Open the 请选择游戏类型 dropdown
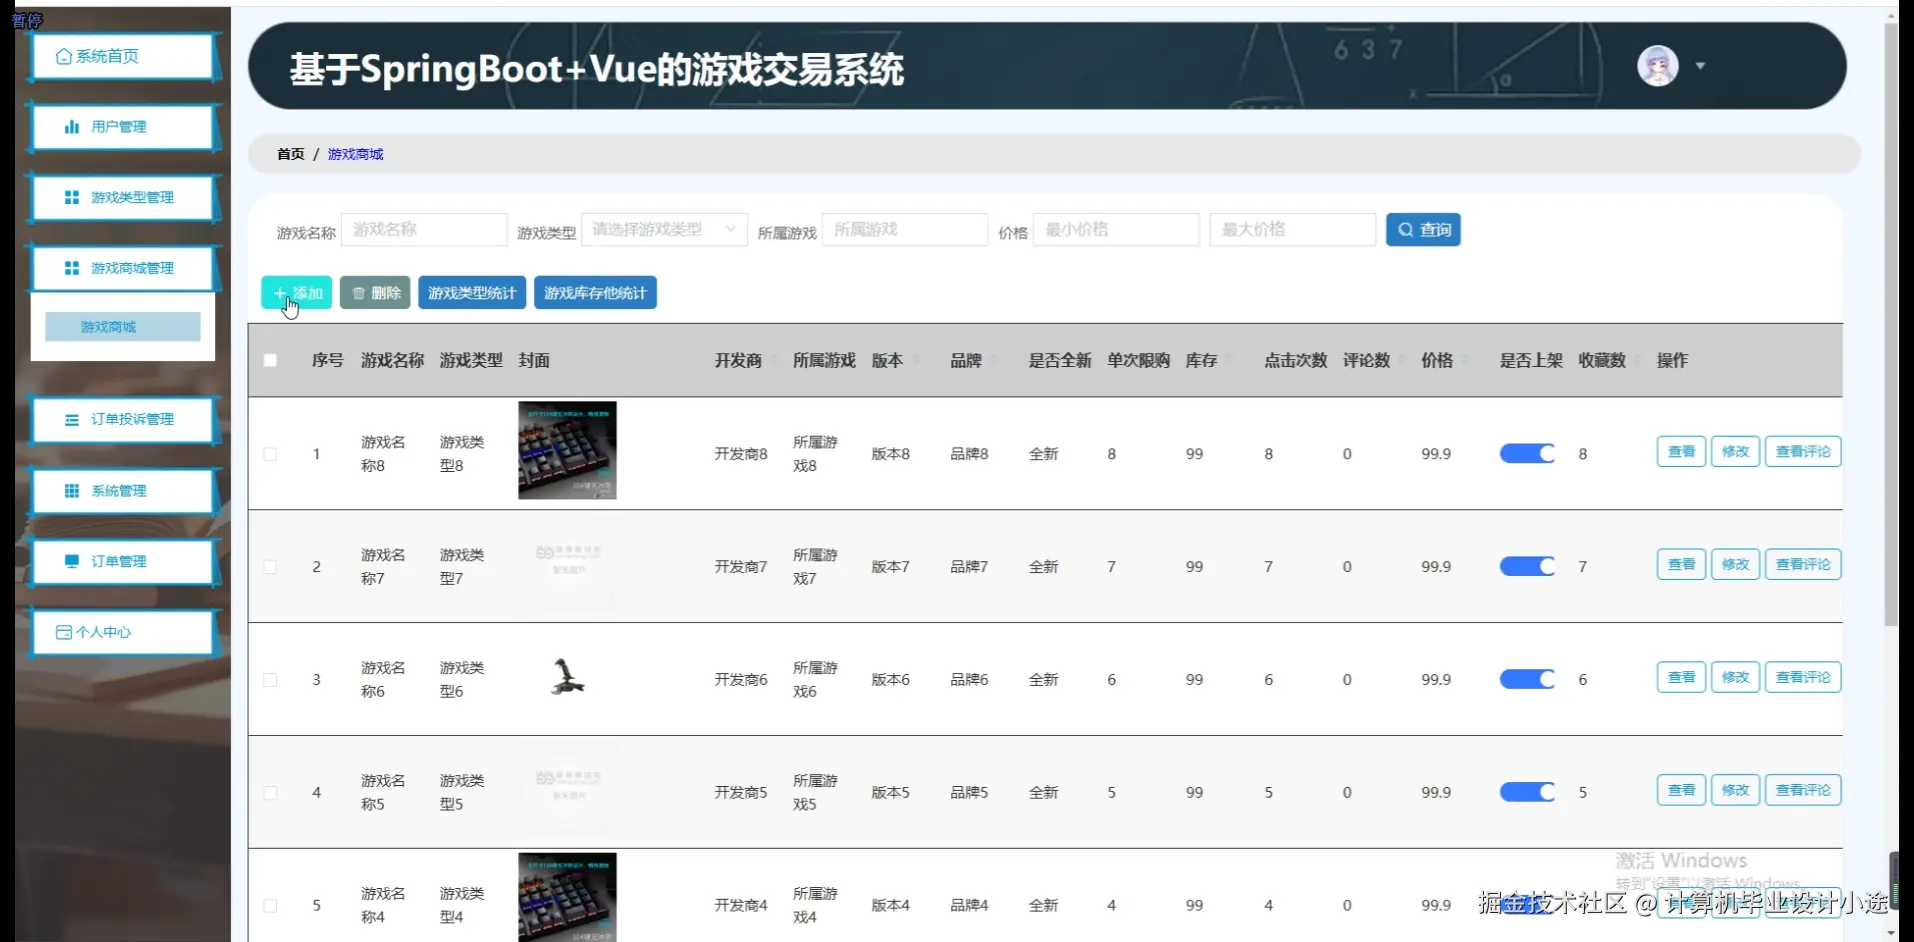This screenshot has width=1914, height=942. (x=663, y=229)
